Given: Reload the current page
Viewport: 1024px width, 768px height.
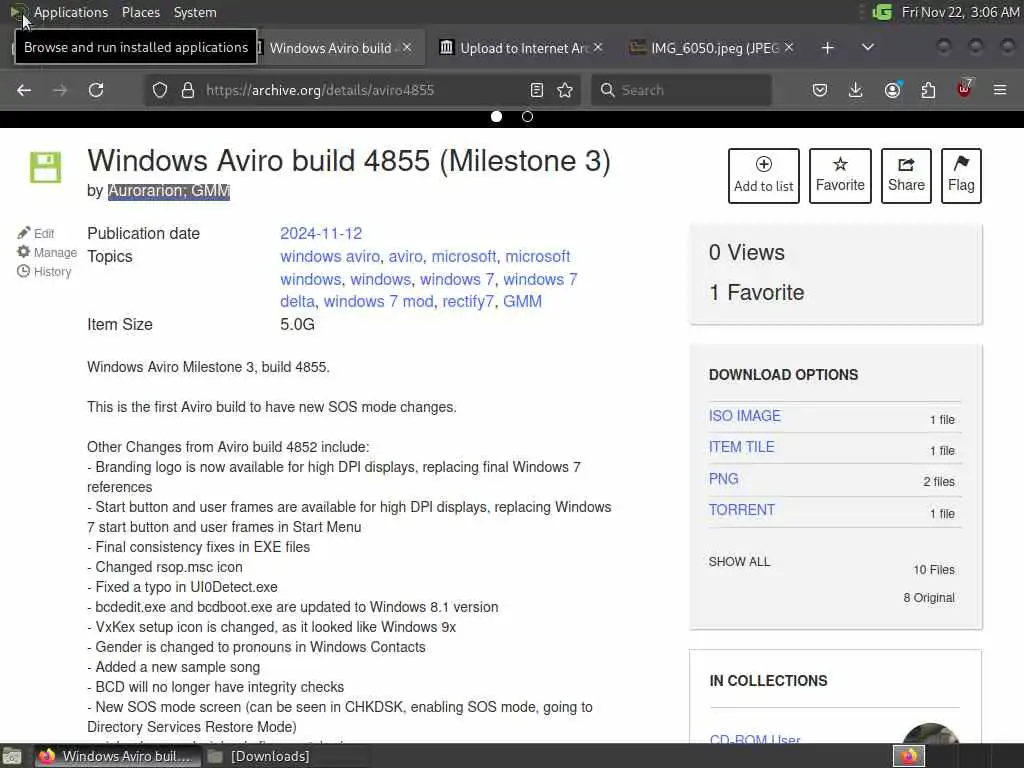Looking at the screenshot, I should click(96, 90).
